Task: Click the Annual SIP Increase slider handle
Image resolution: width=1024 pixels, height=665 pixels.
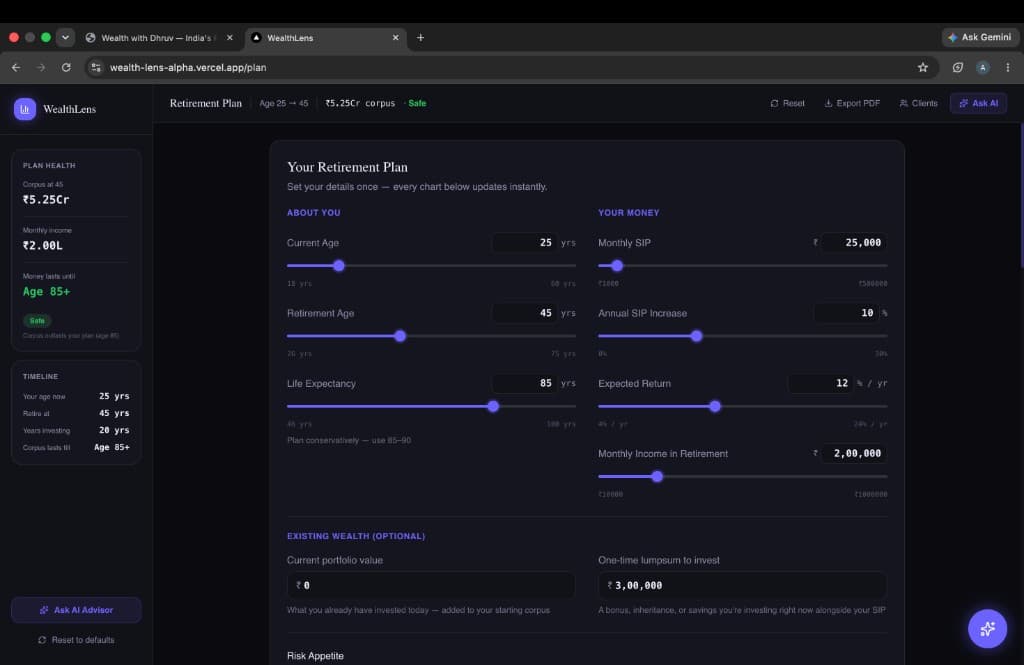Action: click(696, 336)
